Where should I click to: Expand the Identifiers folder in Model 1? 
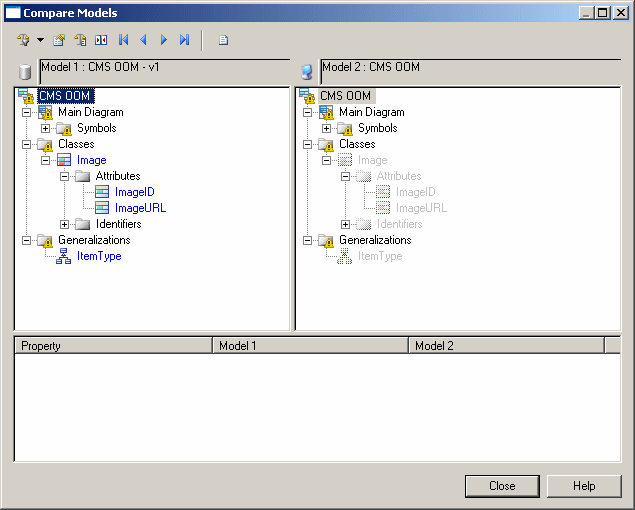click(65, 224)
